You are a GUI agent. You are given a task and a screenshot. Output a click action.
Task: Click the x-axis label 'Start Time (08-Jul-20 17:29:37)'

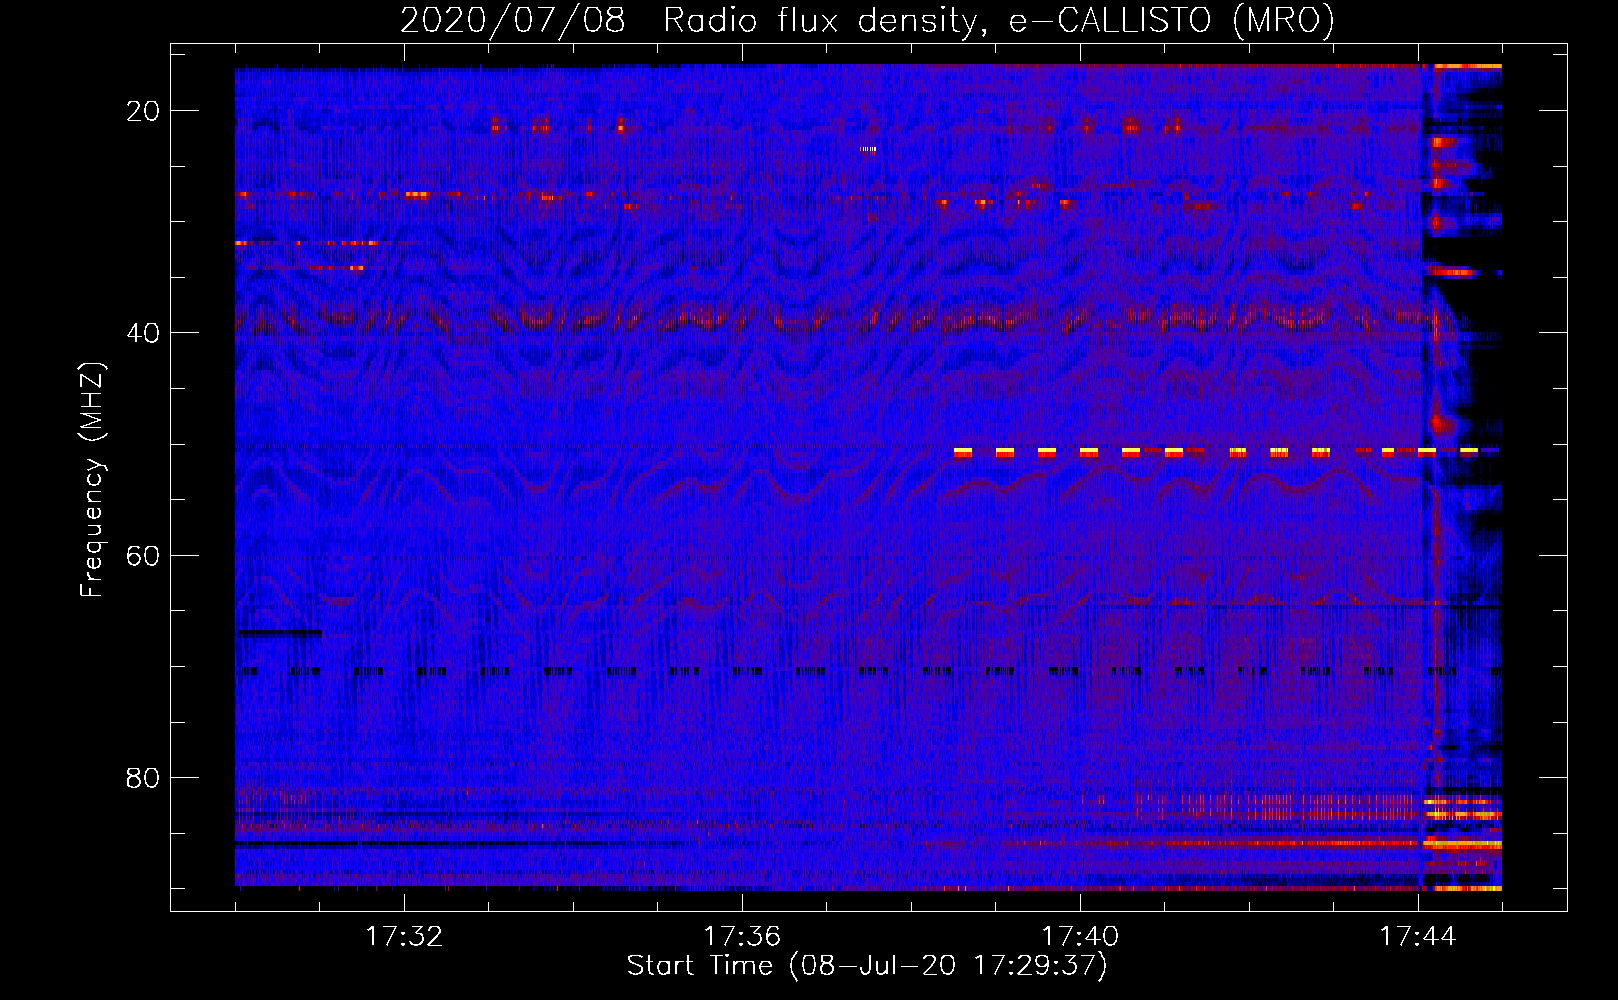pyautogui.click(x=867, y=966)
